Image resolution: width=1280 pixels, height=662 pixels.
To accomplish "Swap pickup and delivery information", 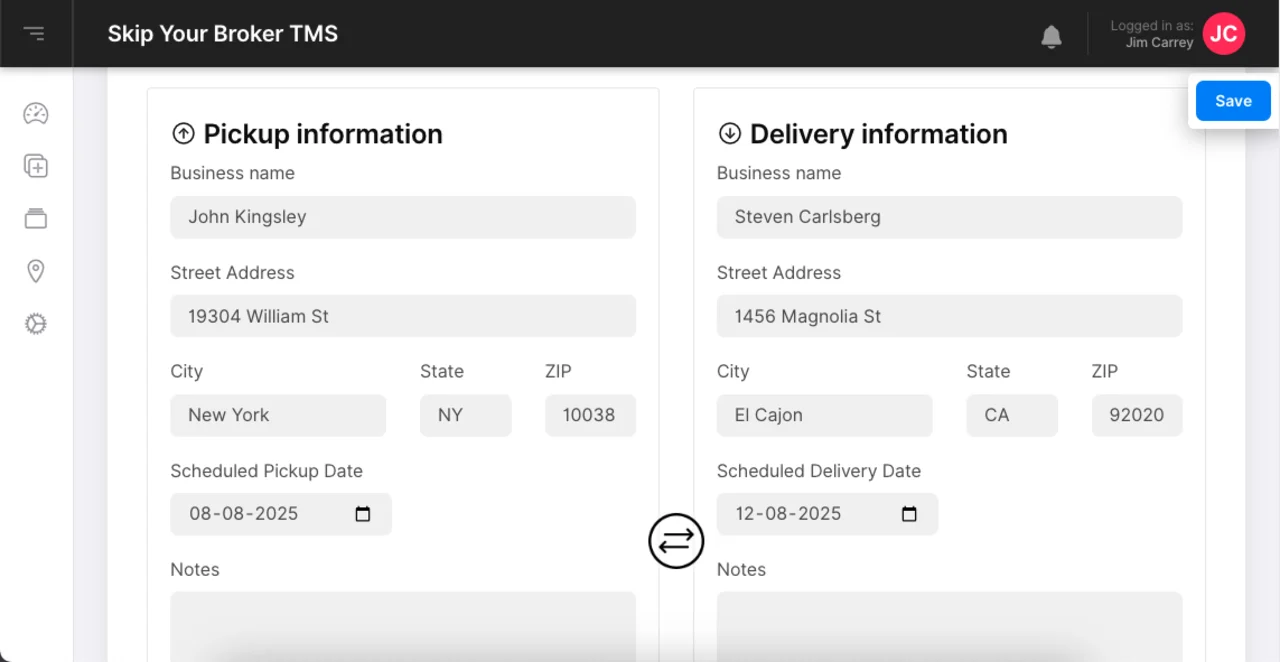I will pos(676,541).
